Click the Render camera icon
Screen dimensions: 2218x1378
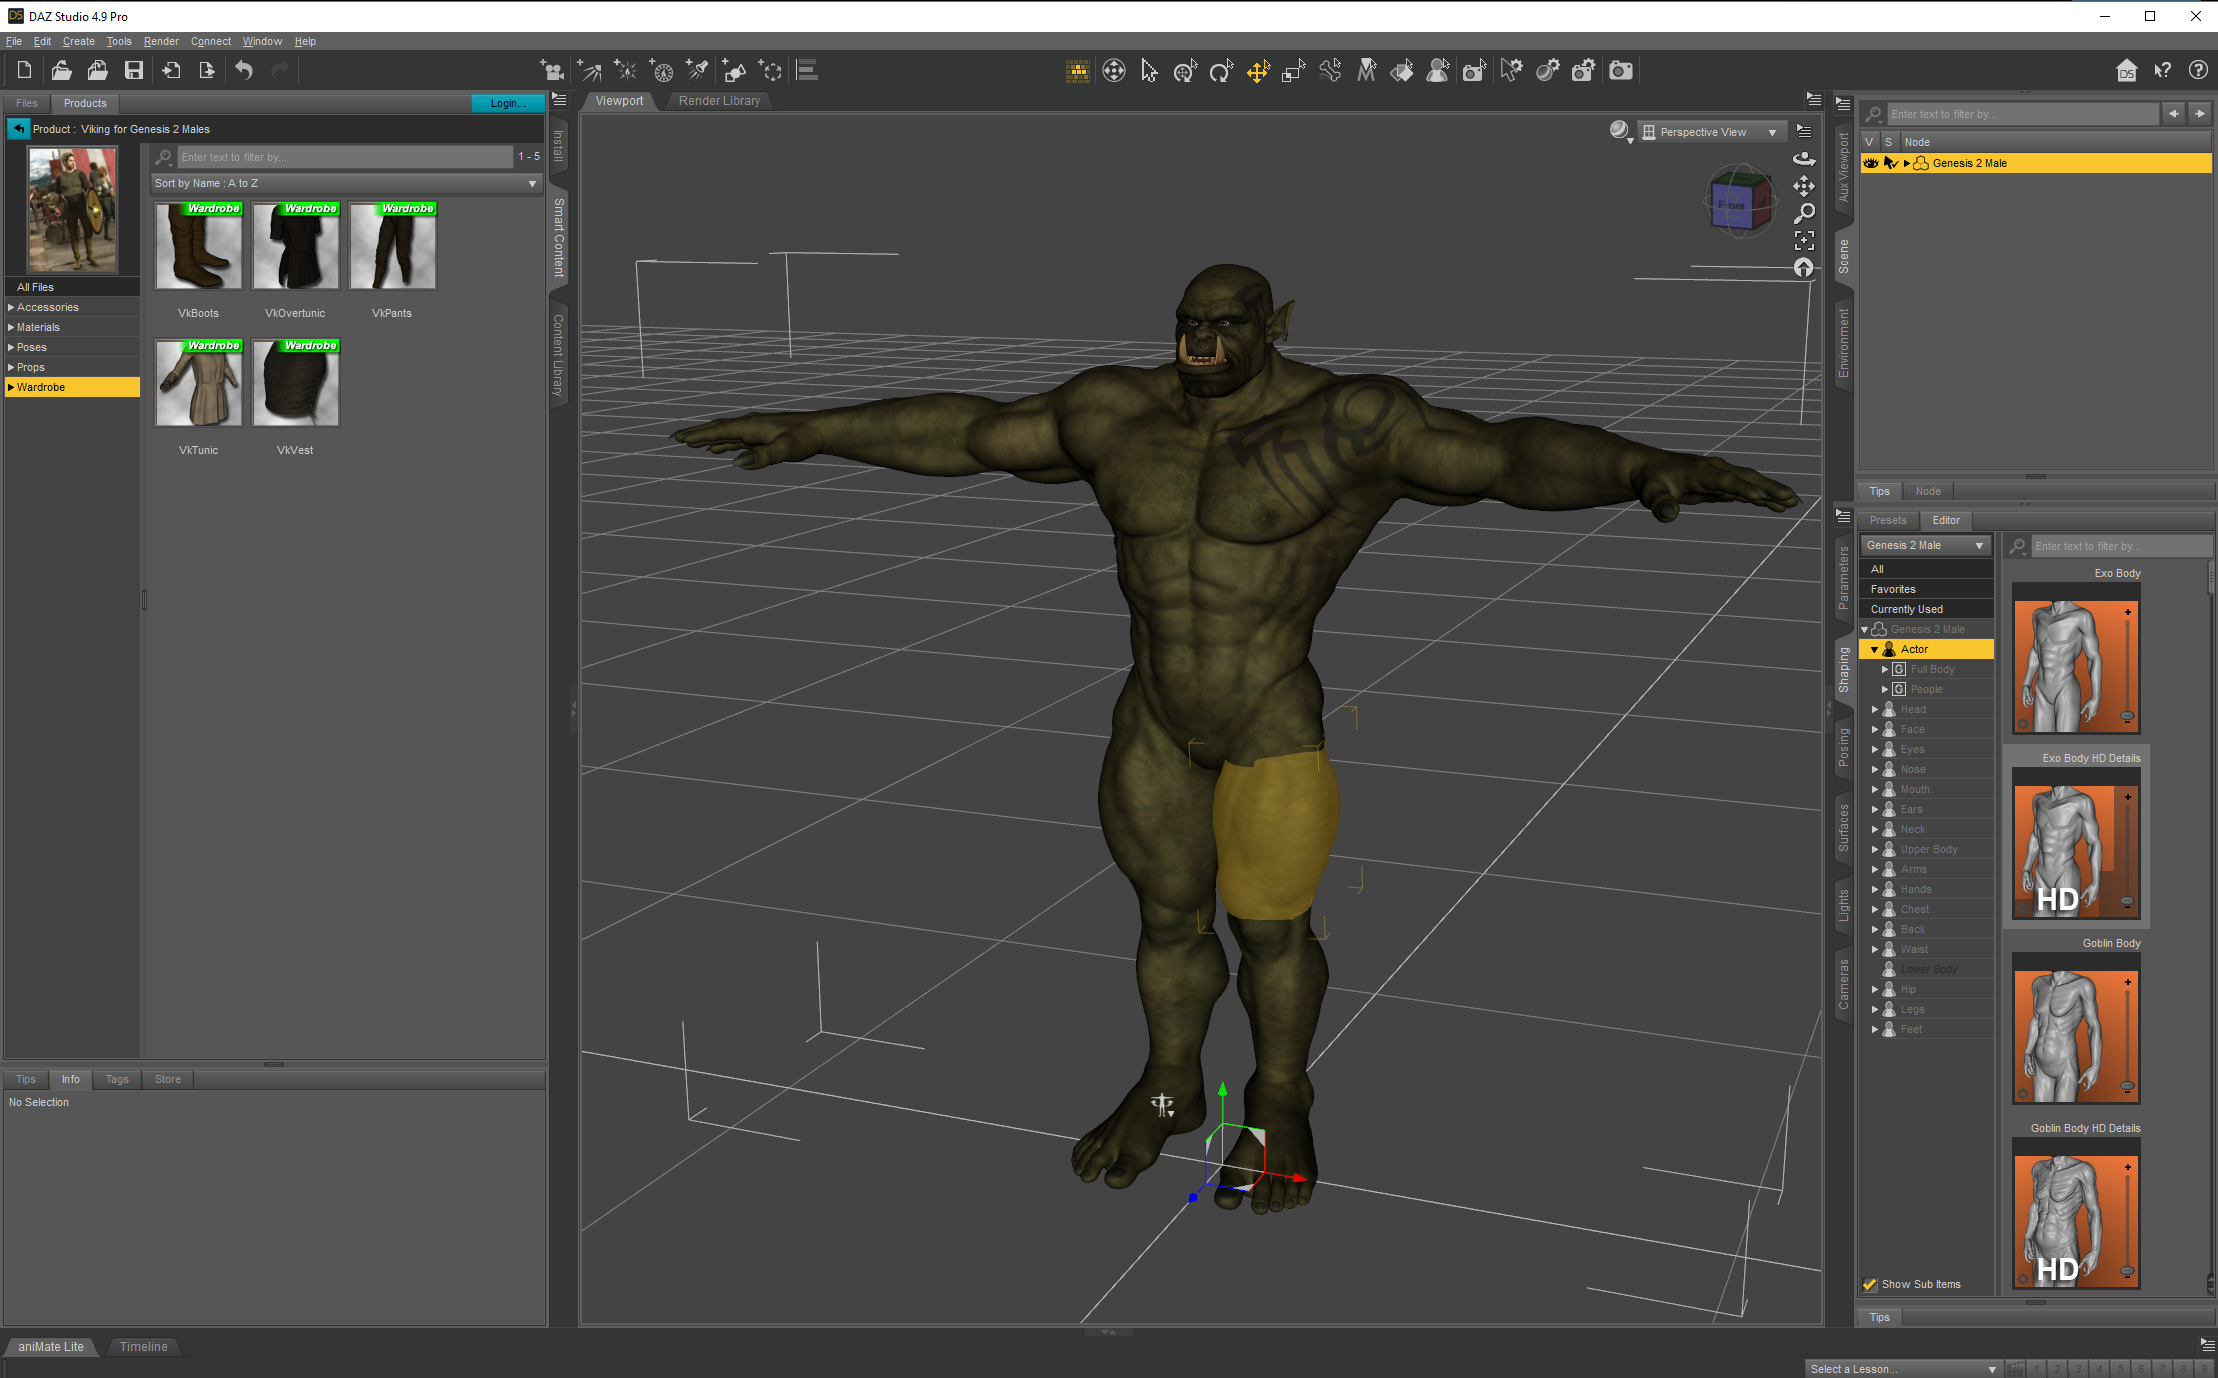1620,70
